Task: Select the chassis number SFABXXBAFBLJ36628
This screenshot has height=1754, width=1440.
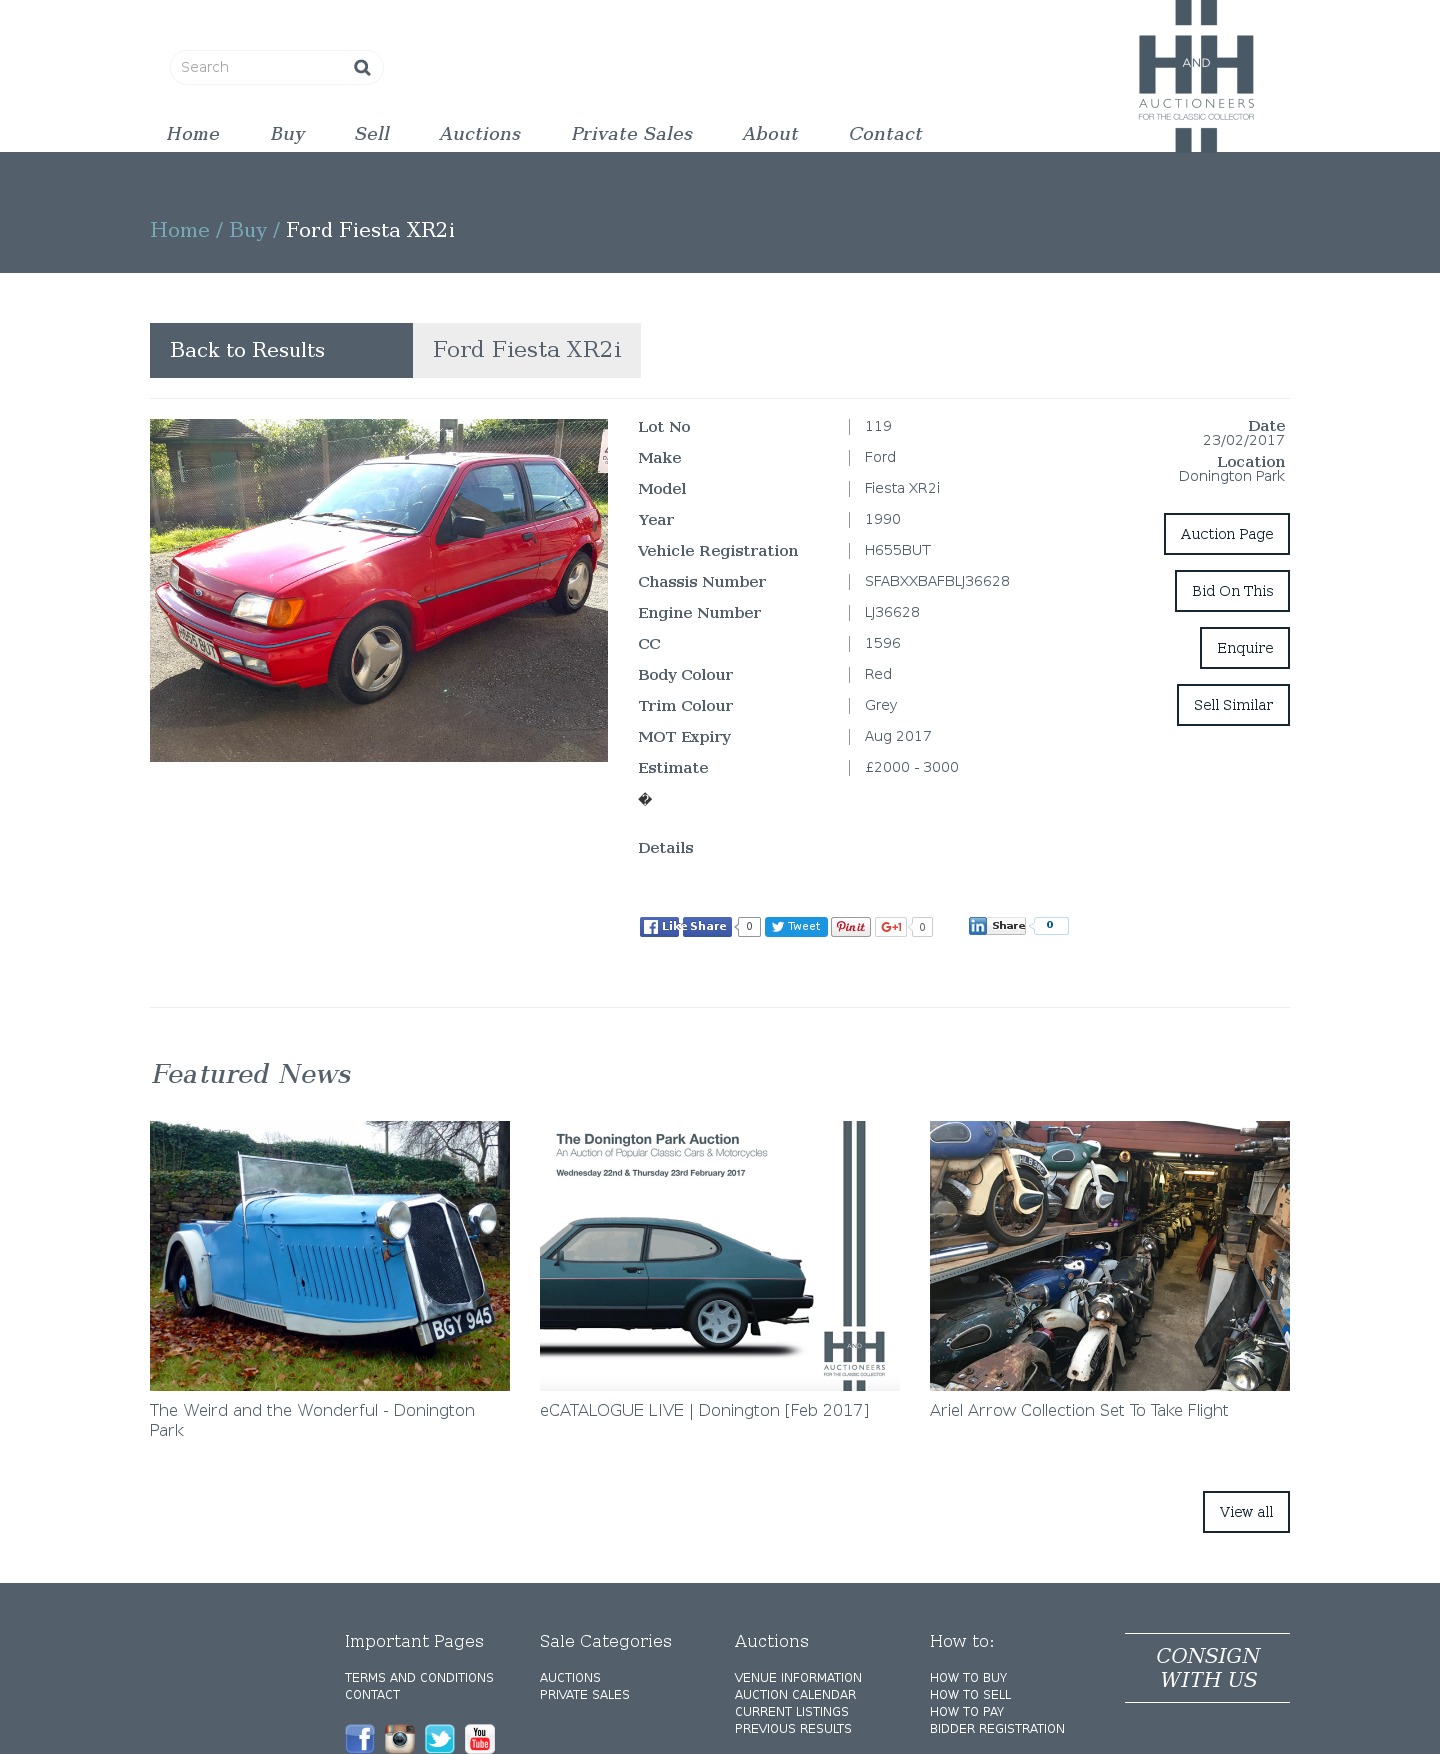Action: point(937,581)
